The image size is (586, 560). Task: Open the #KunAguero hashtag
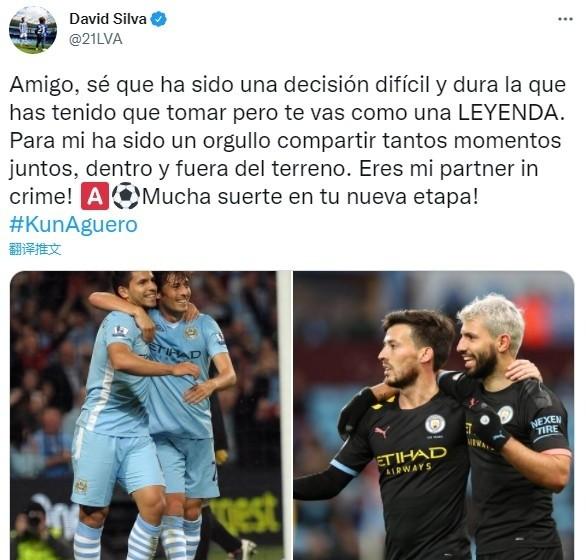(74, 224)
